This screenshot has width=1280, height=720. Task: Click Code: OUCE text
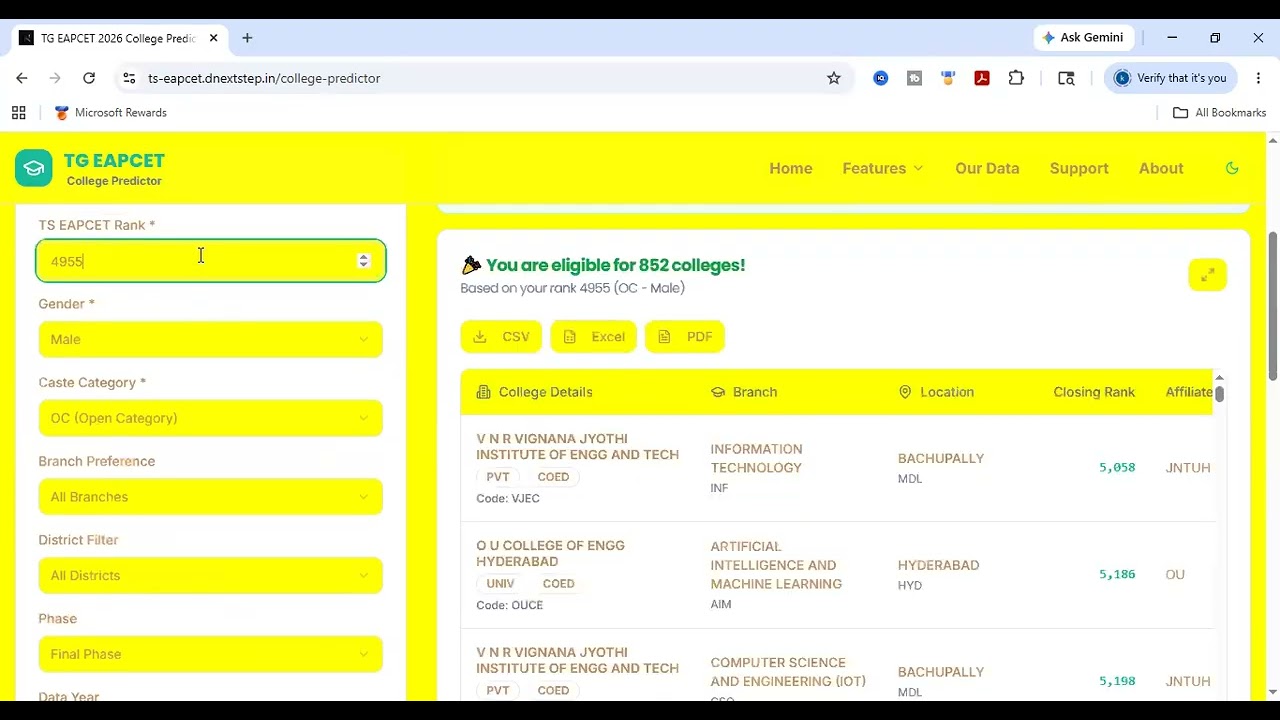click(509, 605)
